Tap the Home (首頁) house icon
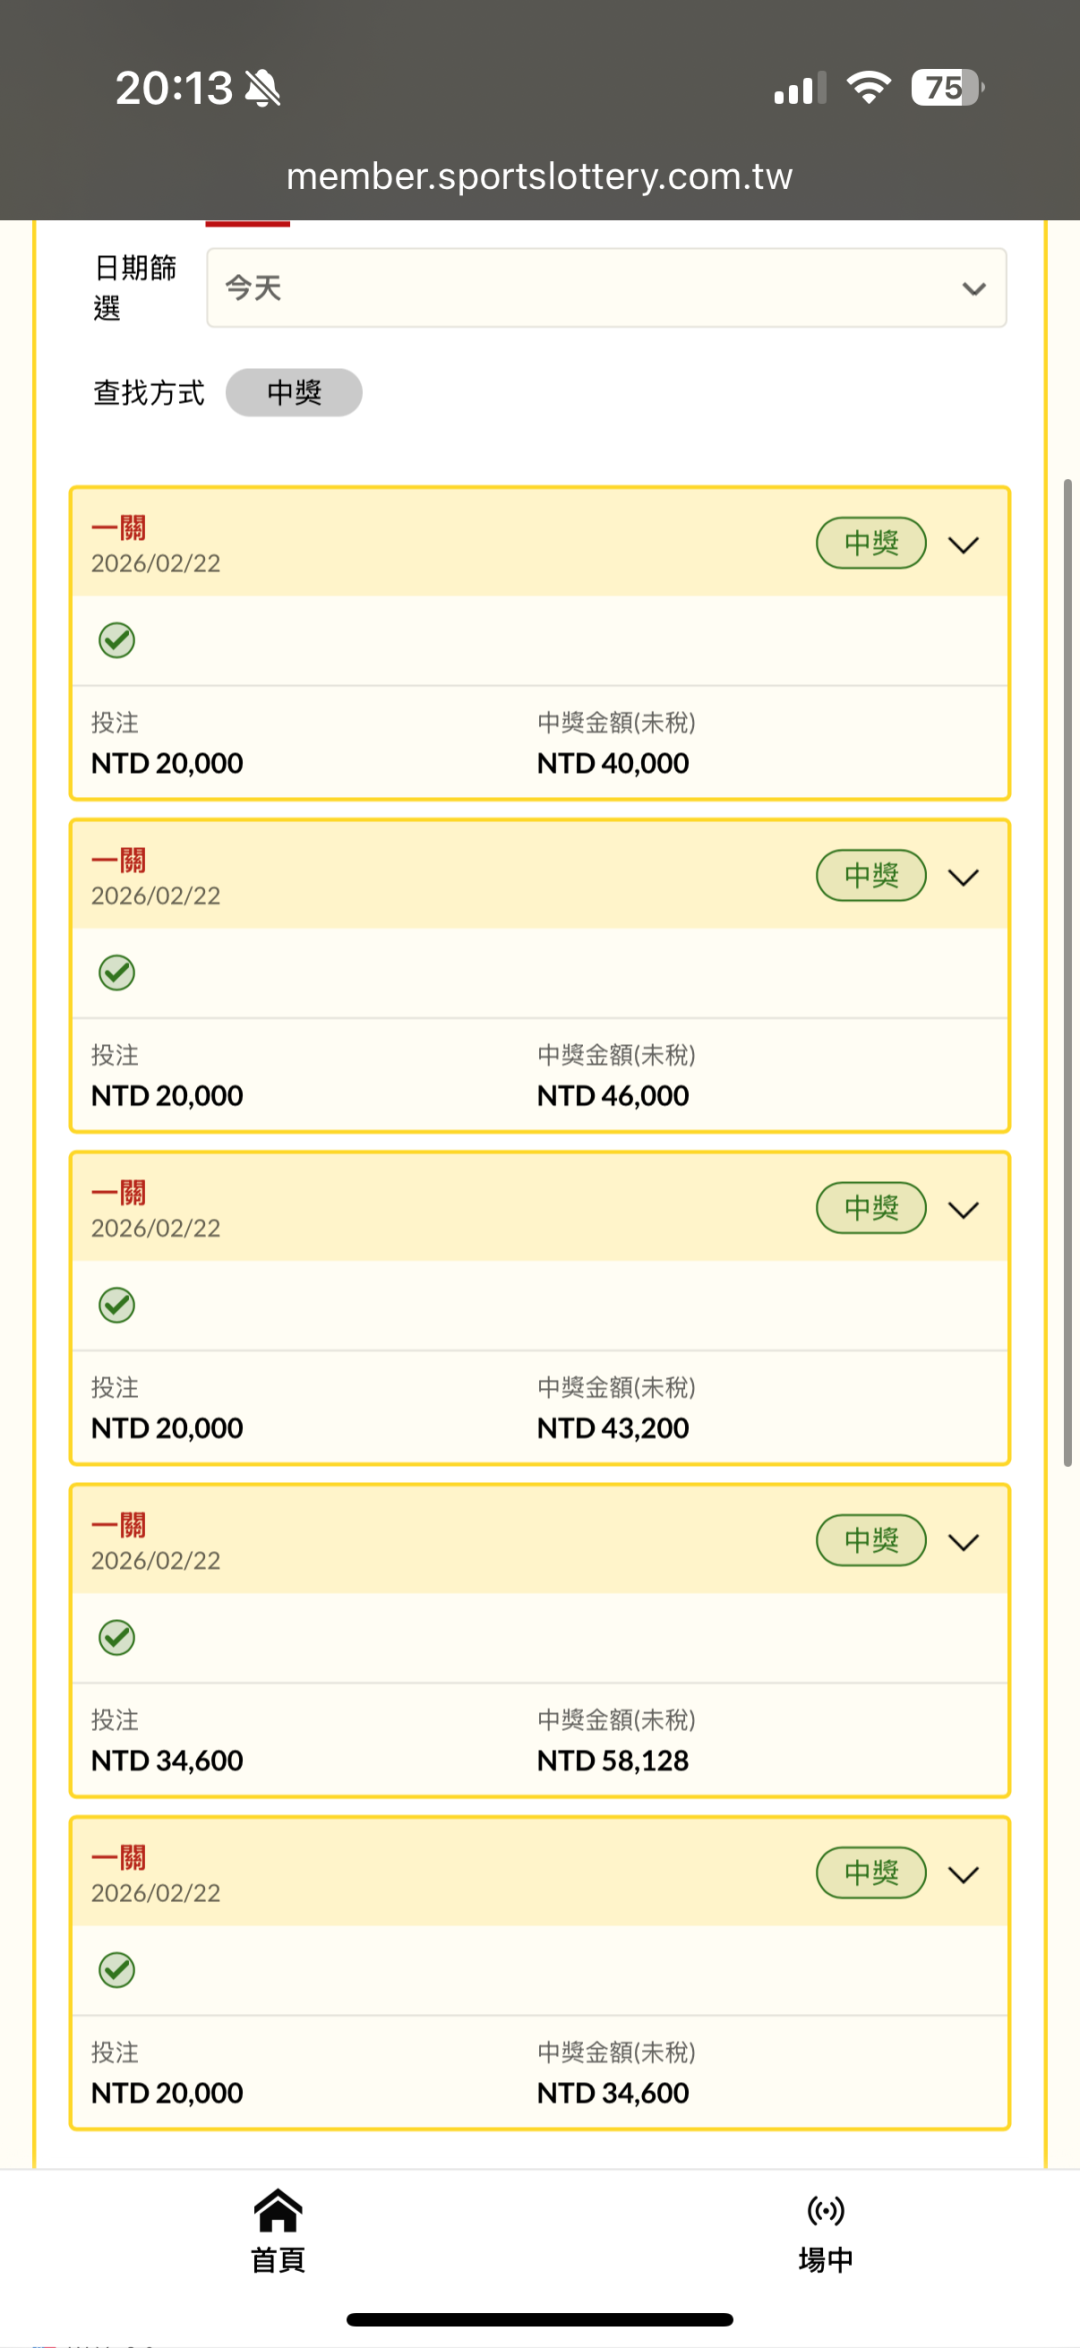This screenshot has width=1080, height=2348. coord(277,2212)
